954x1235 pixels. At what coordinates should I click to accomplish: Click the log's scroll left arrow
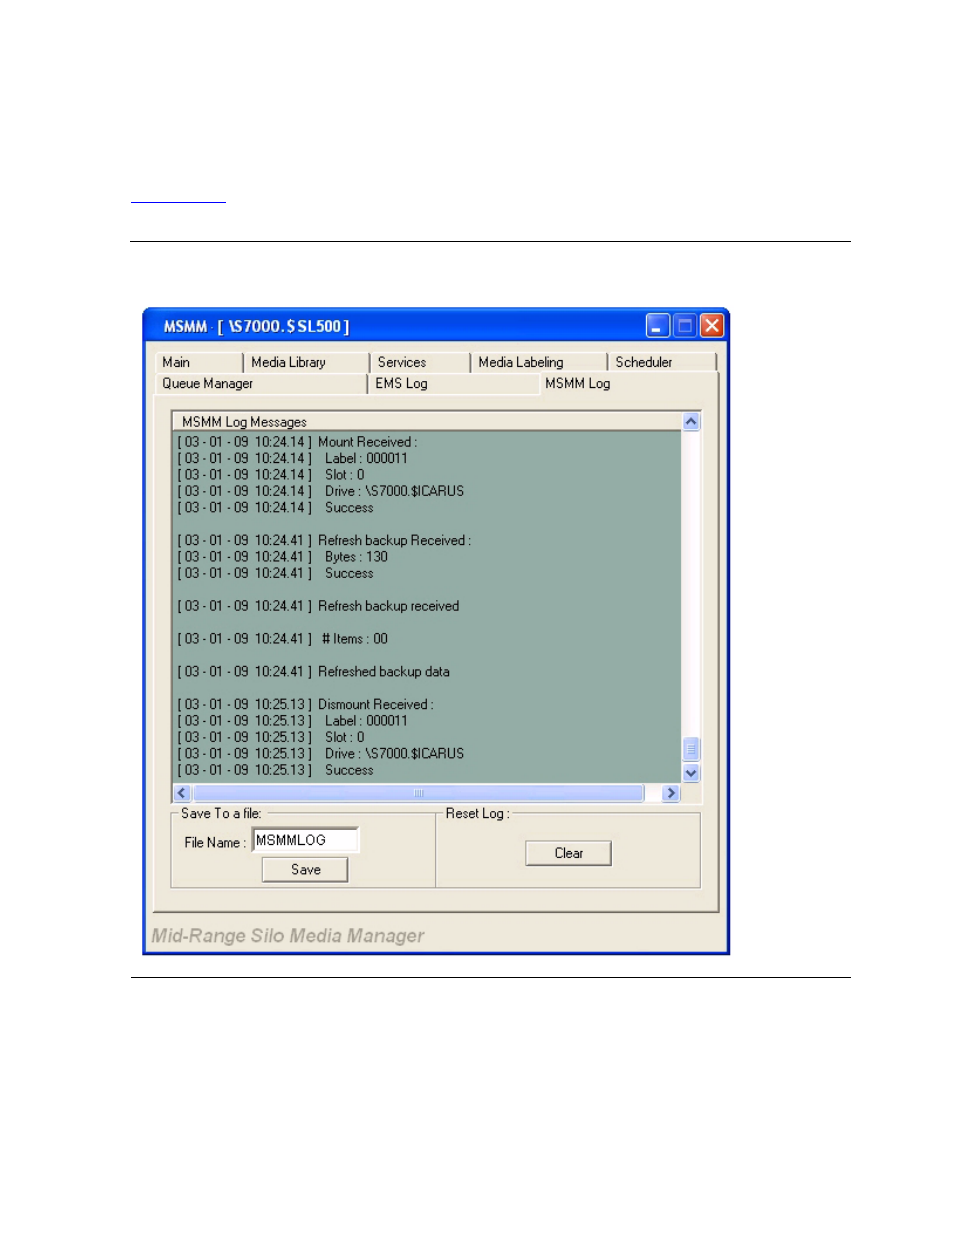point(182,793)
